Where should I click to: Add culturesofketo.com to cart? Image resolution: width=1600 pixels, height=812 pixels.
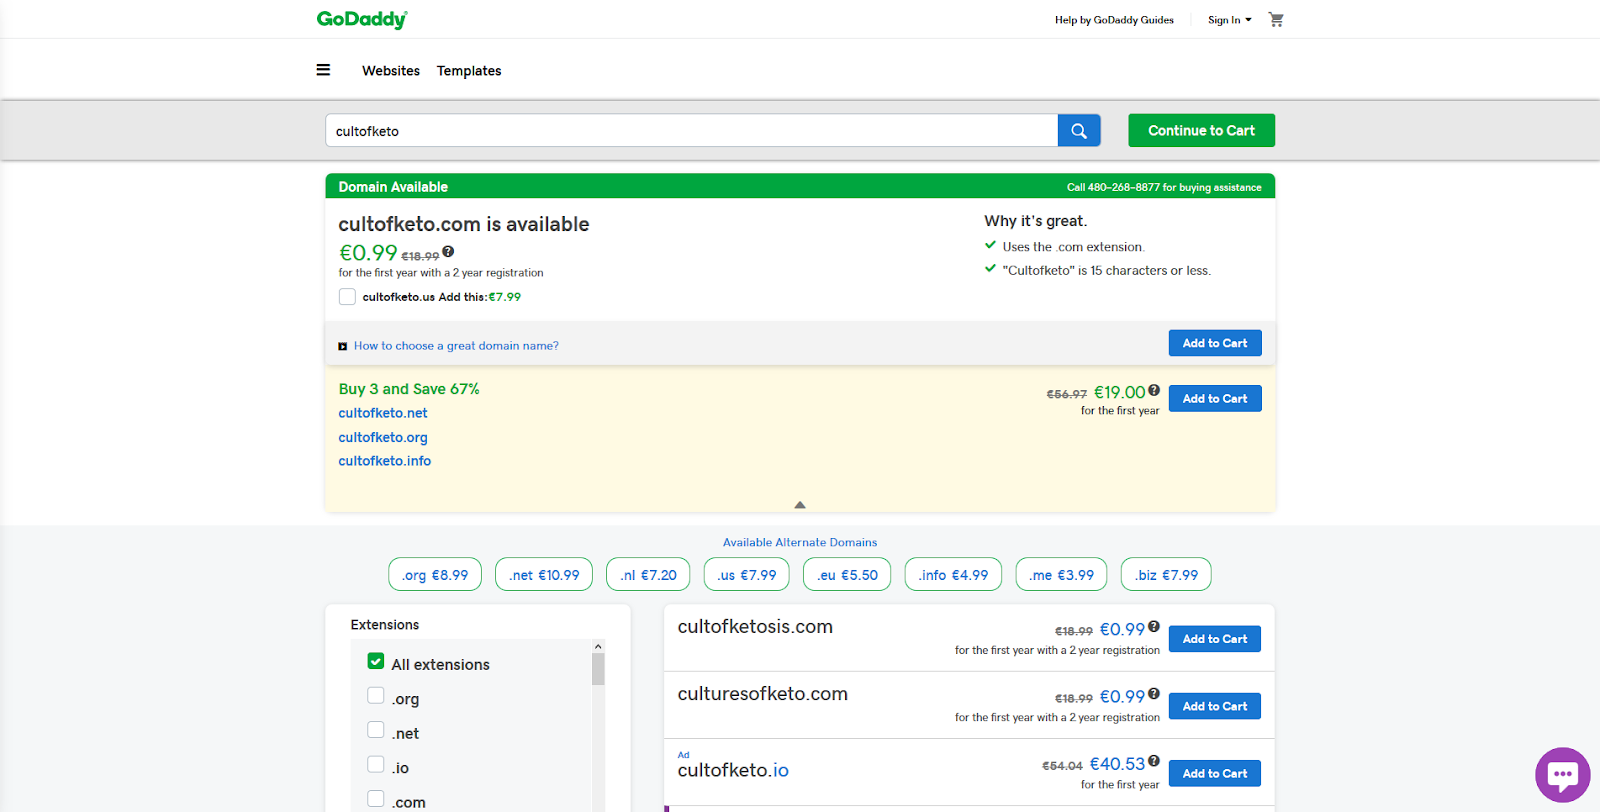(x=1215, y=706)
